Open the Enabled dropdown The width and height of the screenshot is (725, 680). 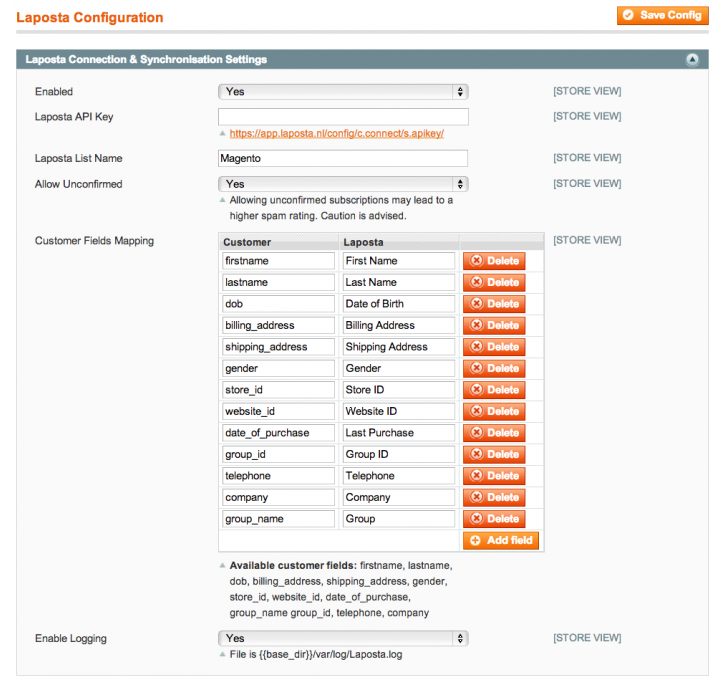pyautogui.click(x=343, y=92)
